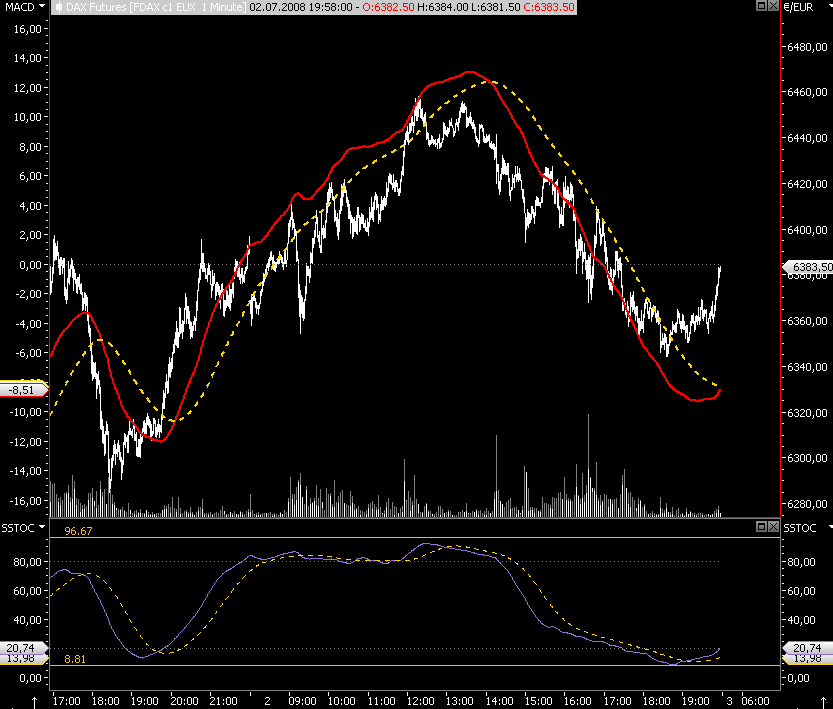This screenshot has height=709, width=833.
Task: Maximize the SSTOC indicator pane
Action: 761,526
